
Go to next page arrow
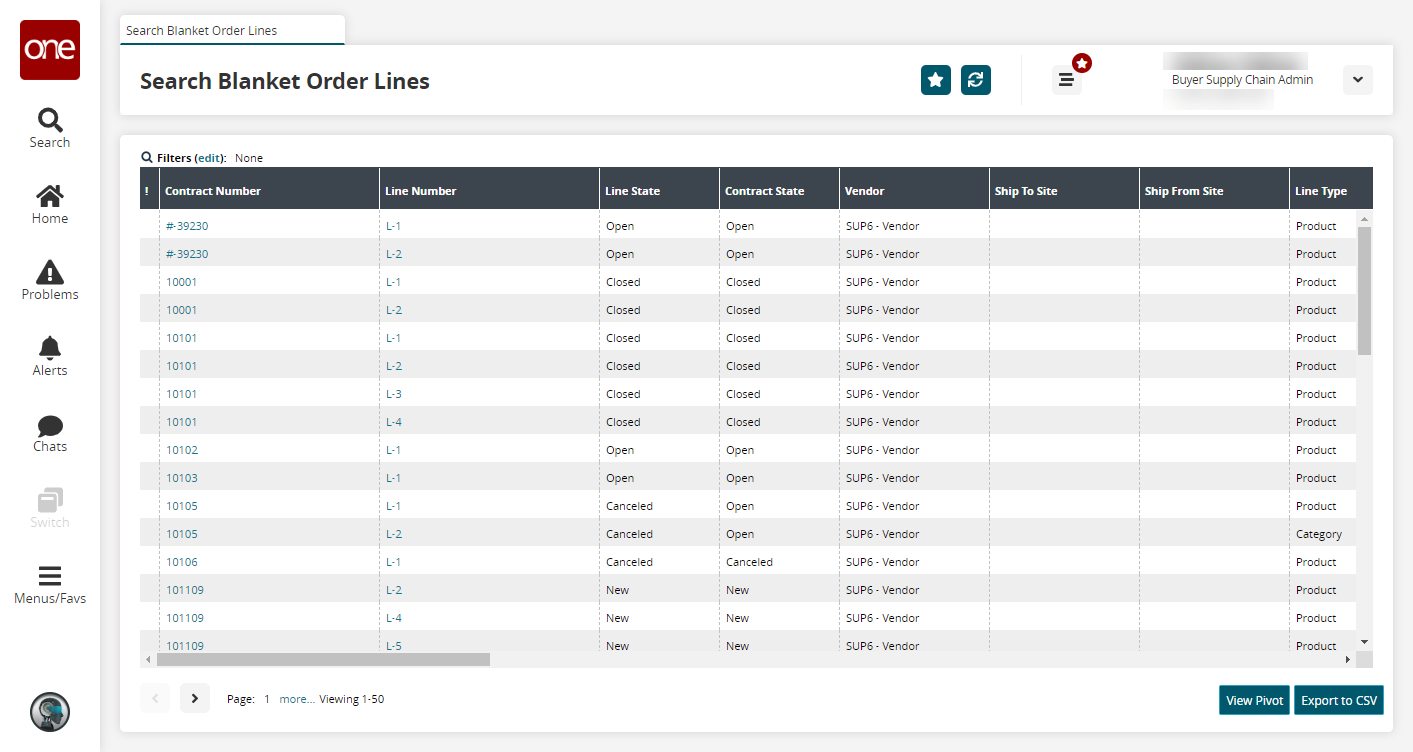(195, 699)
